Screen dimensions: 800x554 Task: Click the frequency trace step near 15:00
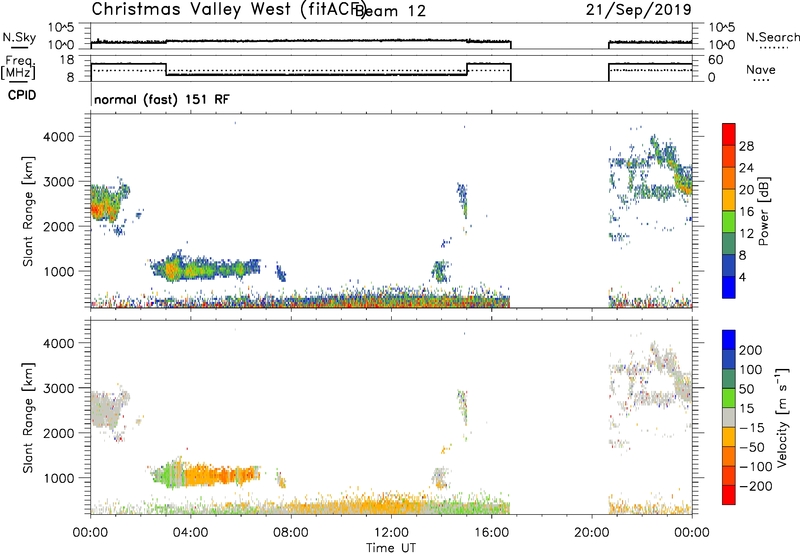pyautogui.click(x=467, y=69)
